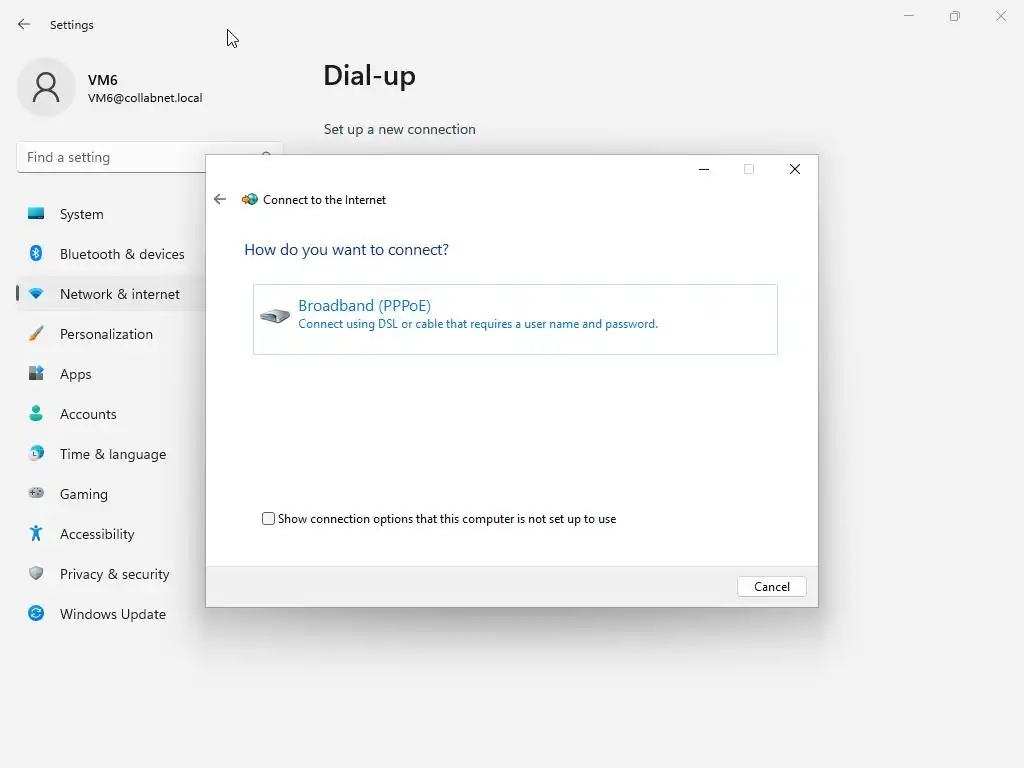
Task: Enable Show connection options checkbox
Action: coord(268,519)
